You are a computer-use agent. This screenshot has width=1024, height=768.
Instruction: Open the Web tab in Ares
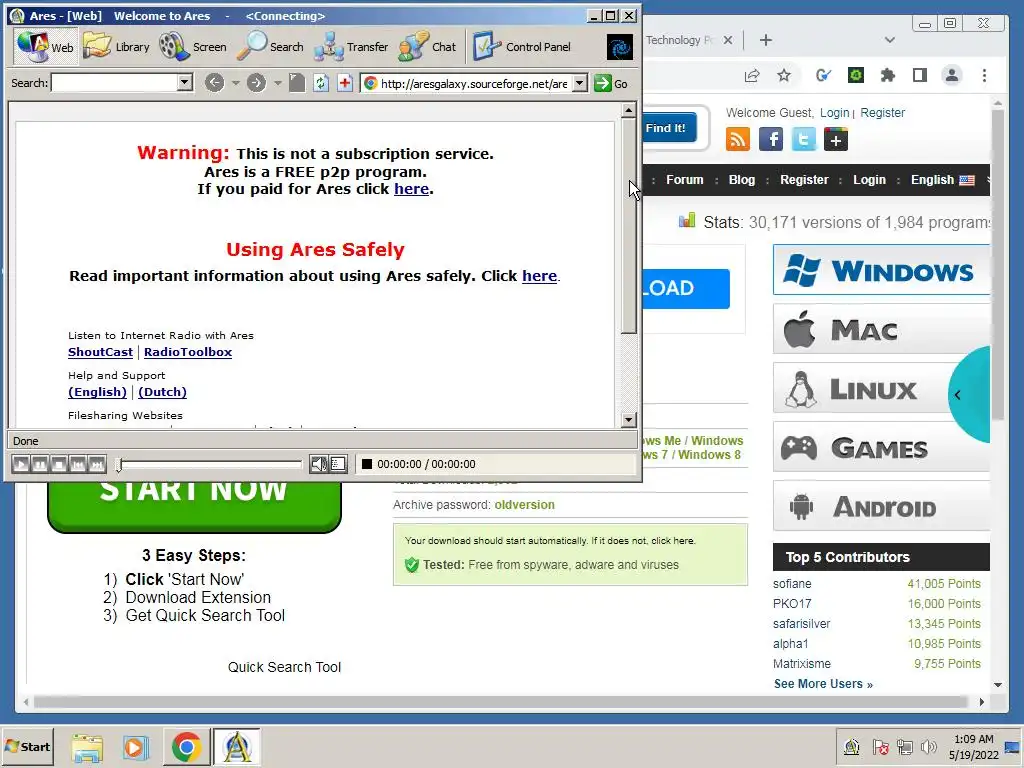pyautogui.click(x=45, y=47)
